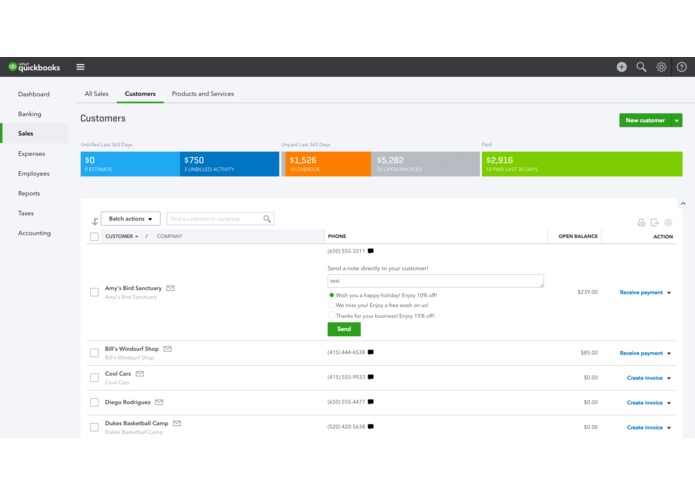Open the settings gear in the header
The width and height of the screenshot is (695, 494).
[x=661, y=67]
